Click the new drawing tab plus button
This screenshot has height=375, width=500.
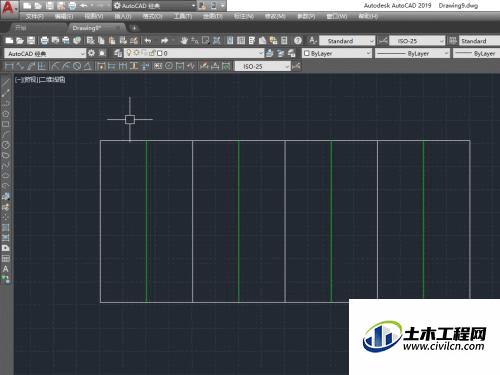[x=134, y=28]
